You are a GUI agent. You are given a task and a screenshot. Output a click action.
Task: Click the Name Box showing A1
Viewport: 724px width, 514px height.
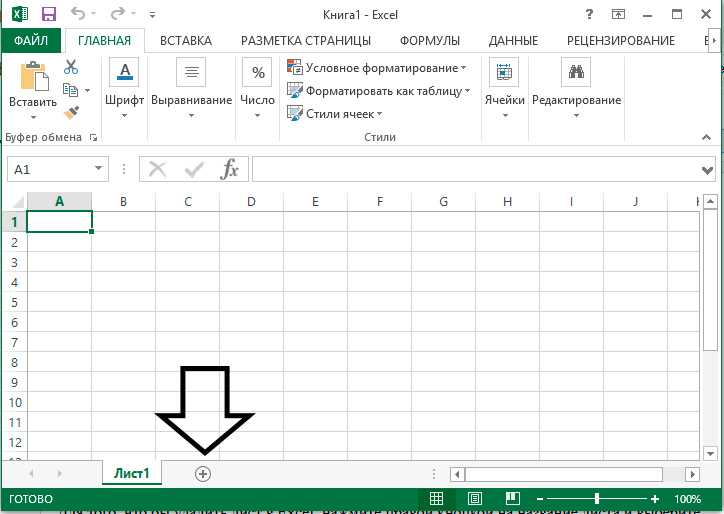(49, 169)
